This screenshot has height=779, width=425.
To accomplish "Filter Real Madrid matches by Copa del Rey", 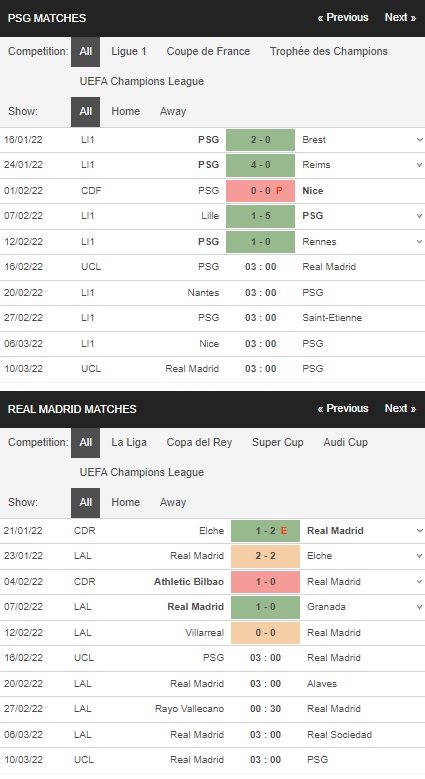I will 199,442.
